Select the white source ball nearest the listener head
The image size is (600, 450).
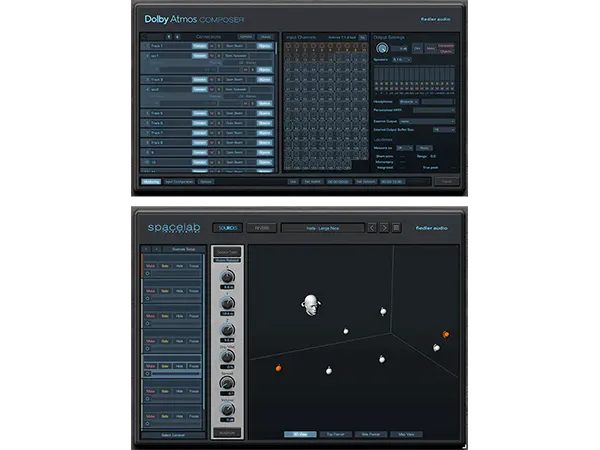pos(346,331)
